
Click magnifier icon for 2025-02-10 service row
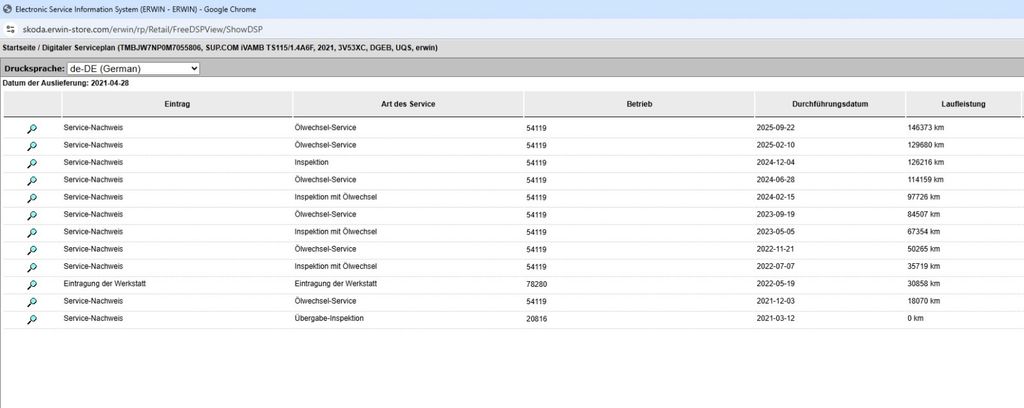click(32, 146)
